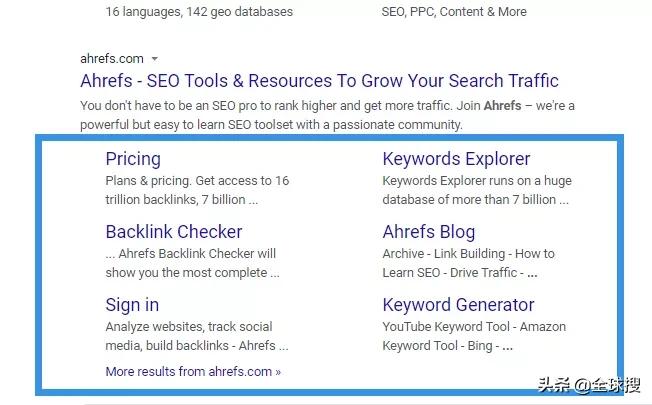Click the ahrefs.com URL above the title

[x=112, y=58]
